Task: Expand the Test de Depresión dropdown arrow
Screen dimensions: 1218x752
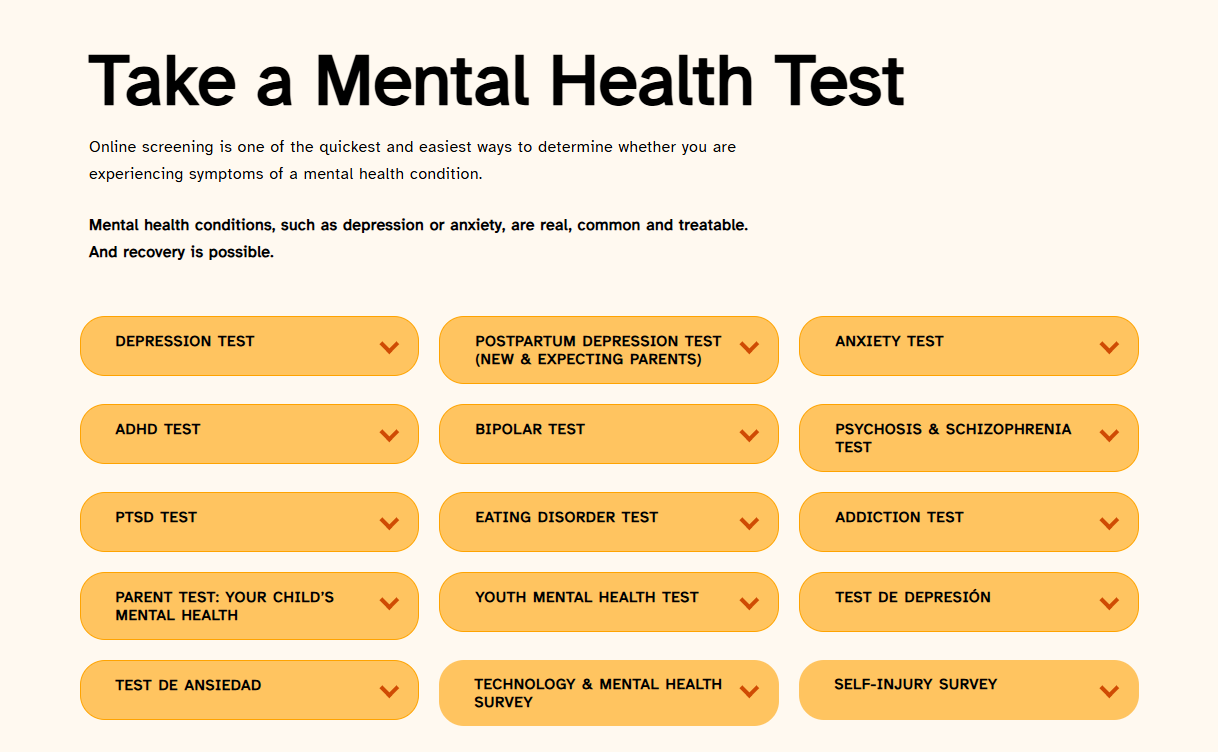Action: pos(1108,601)
